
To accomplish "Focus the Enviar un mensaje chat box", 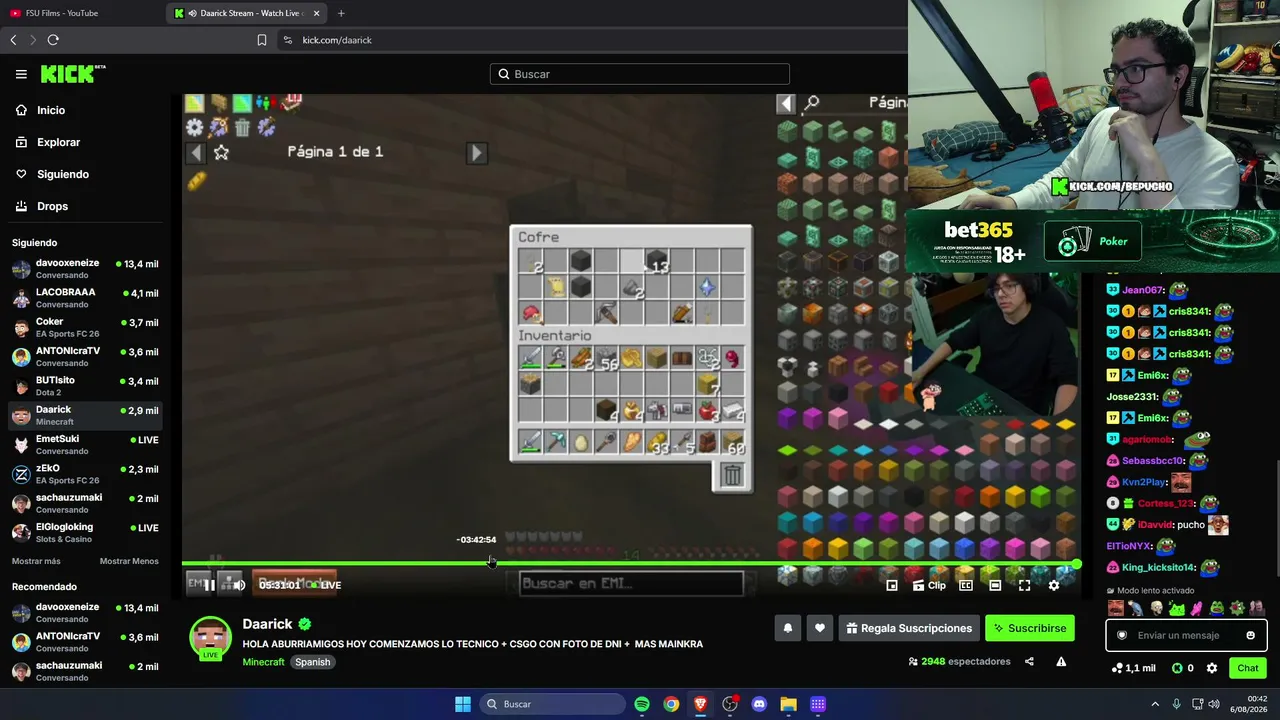I will (x=1186, y=635).
